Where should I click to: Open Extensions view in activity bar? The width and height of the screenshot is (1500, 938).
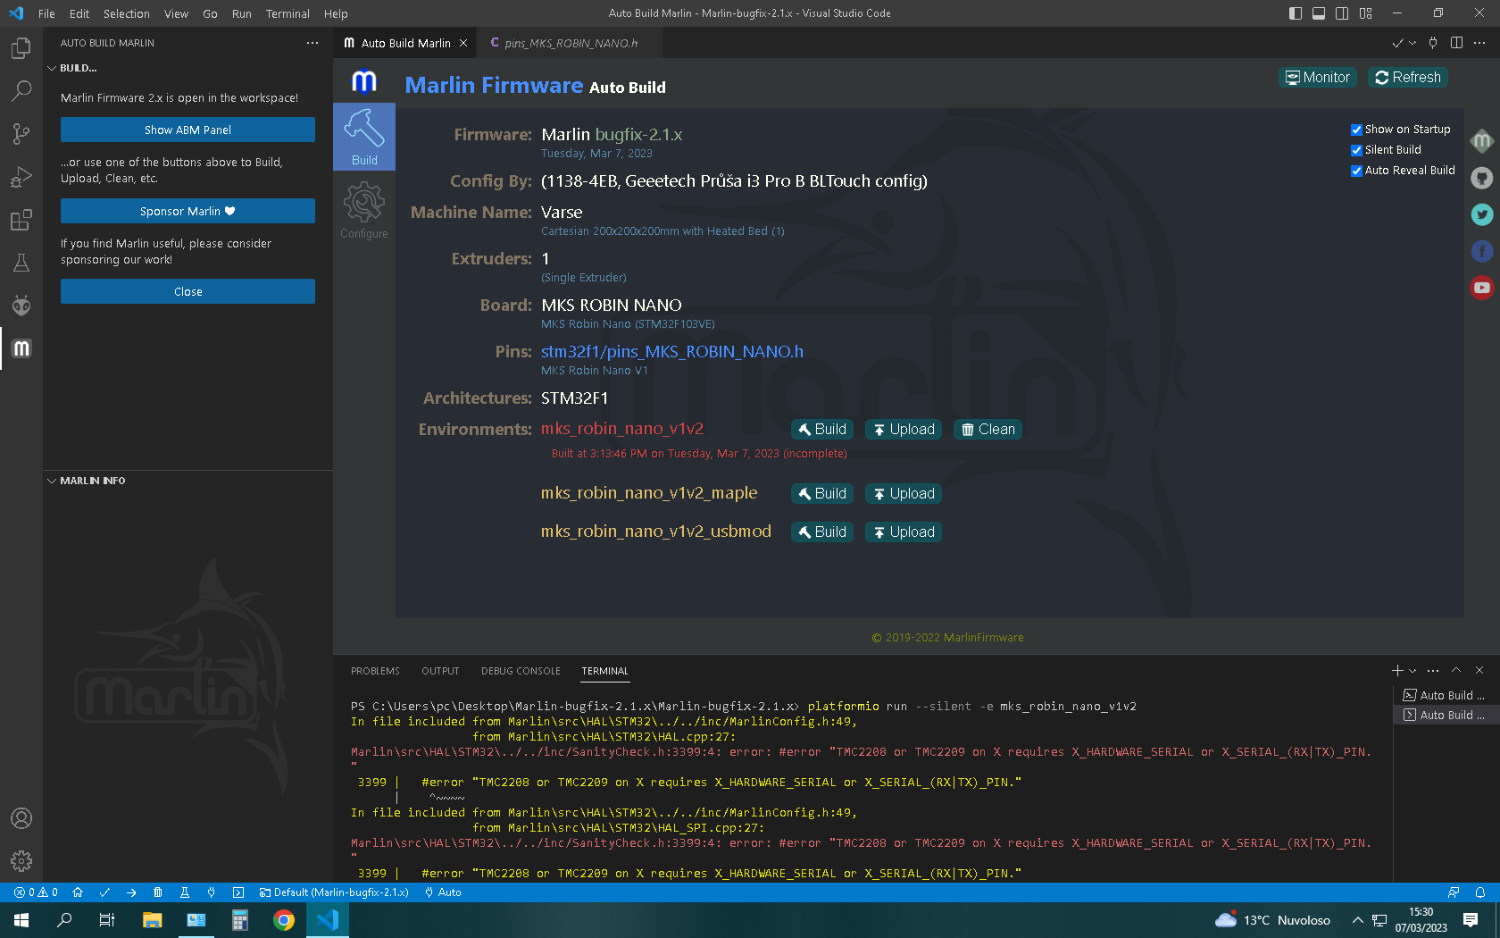pos(21,220)
